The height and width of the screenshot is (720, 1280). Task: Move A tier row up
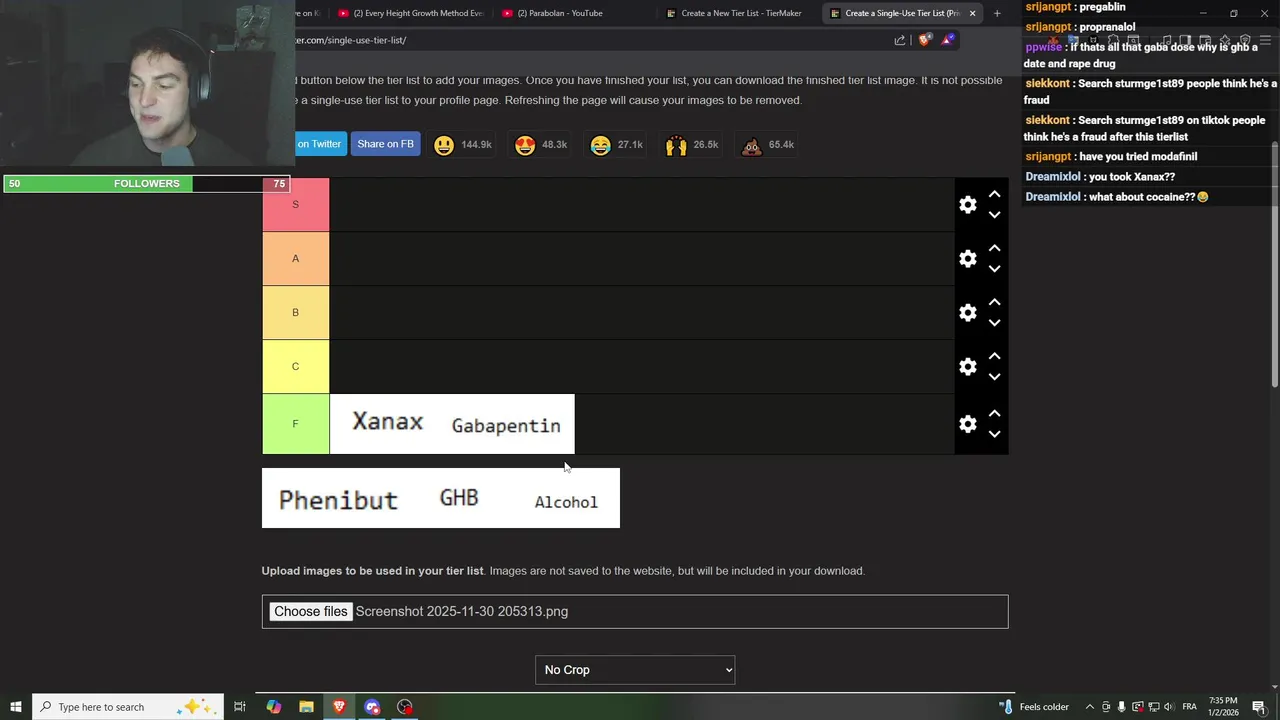coord(994,248)
